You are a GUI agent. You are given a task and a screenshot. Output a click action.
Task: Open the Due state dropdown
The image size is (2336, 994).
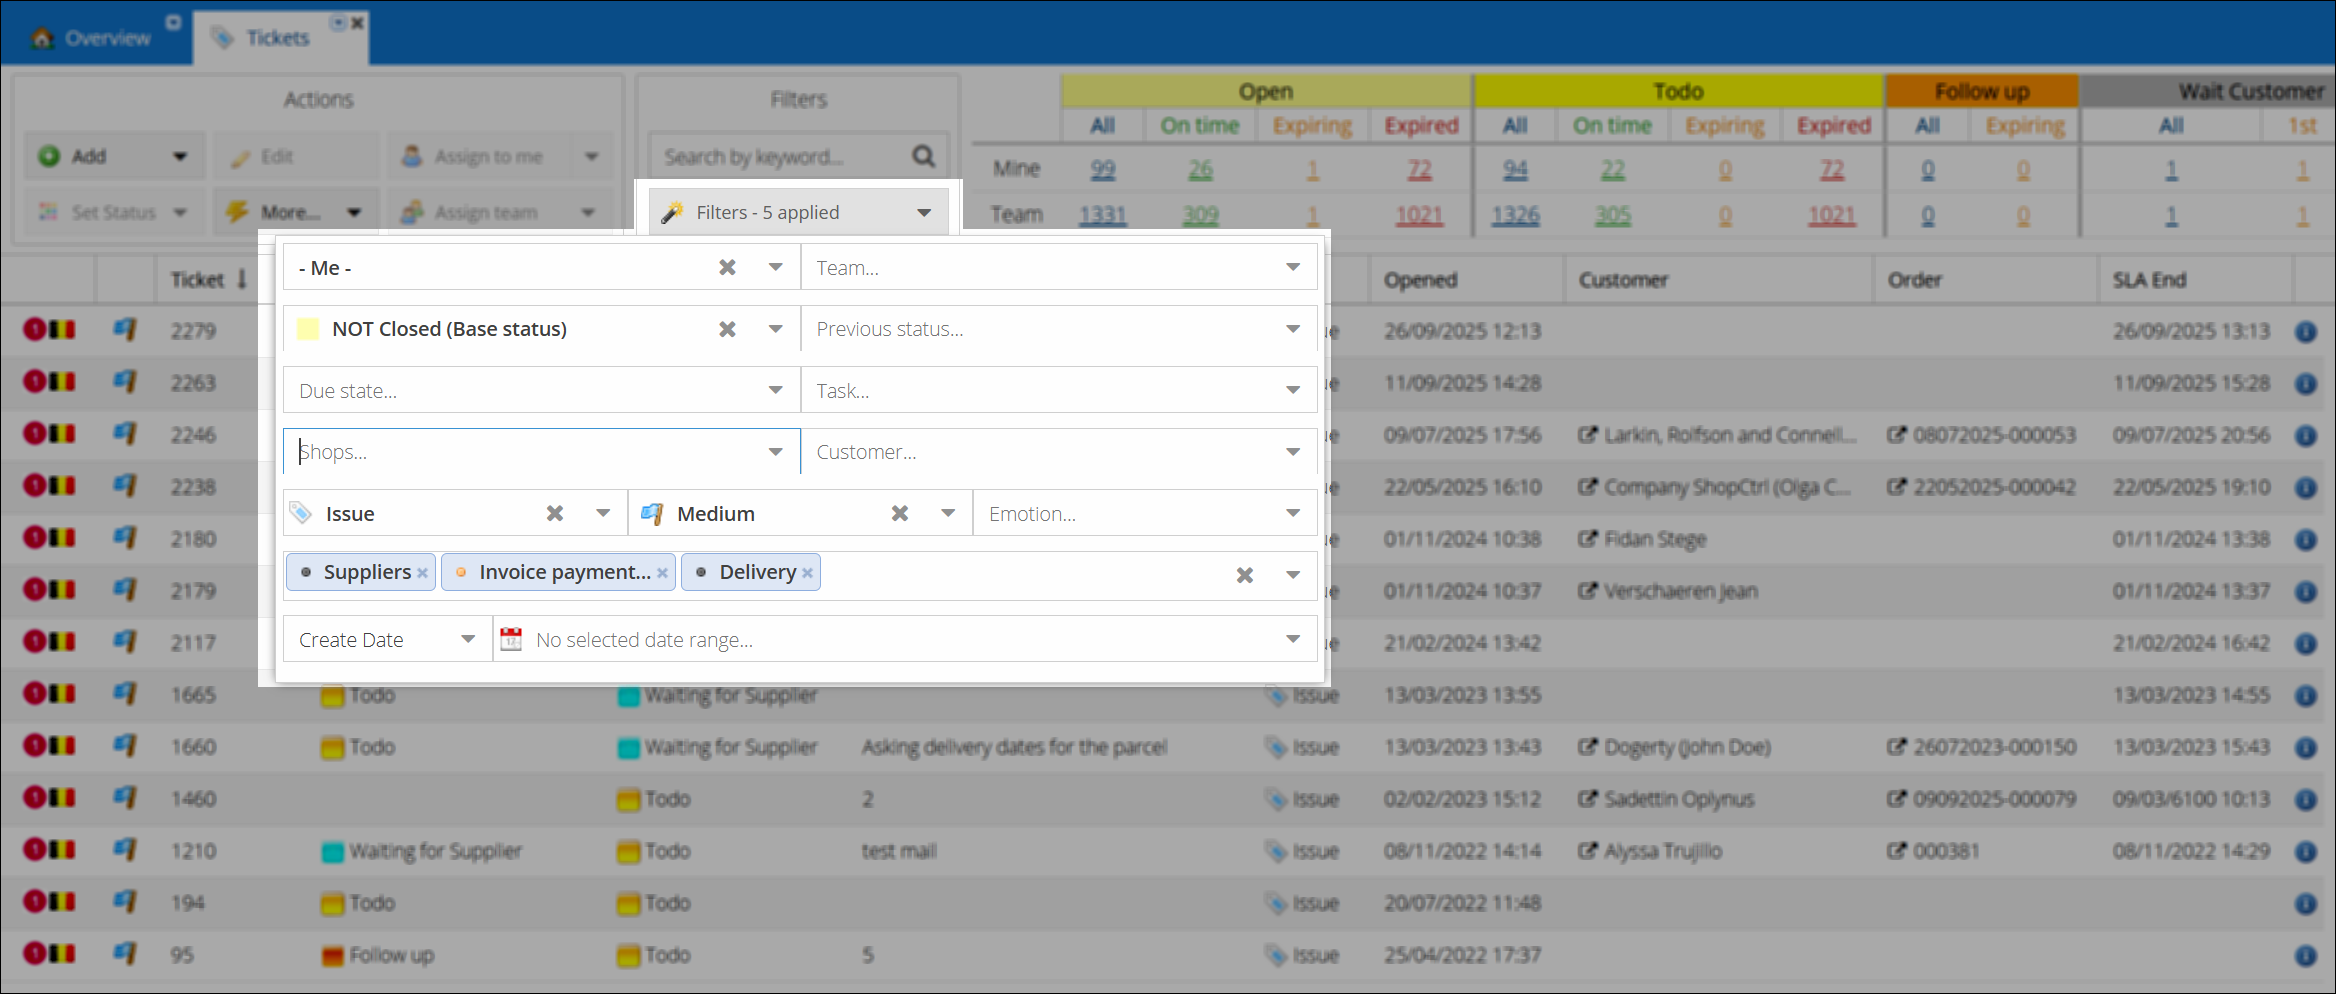pos(775,391)
